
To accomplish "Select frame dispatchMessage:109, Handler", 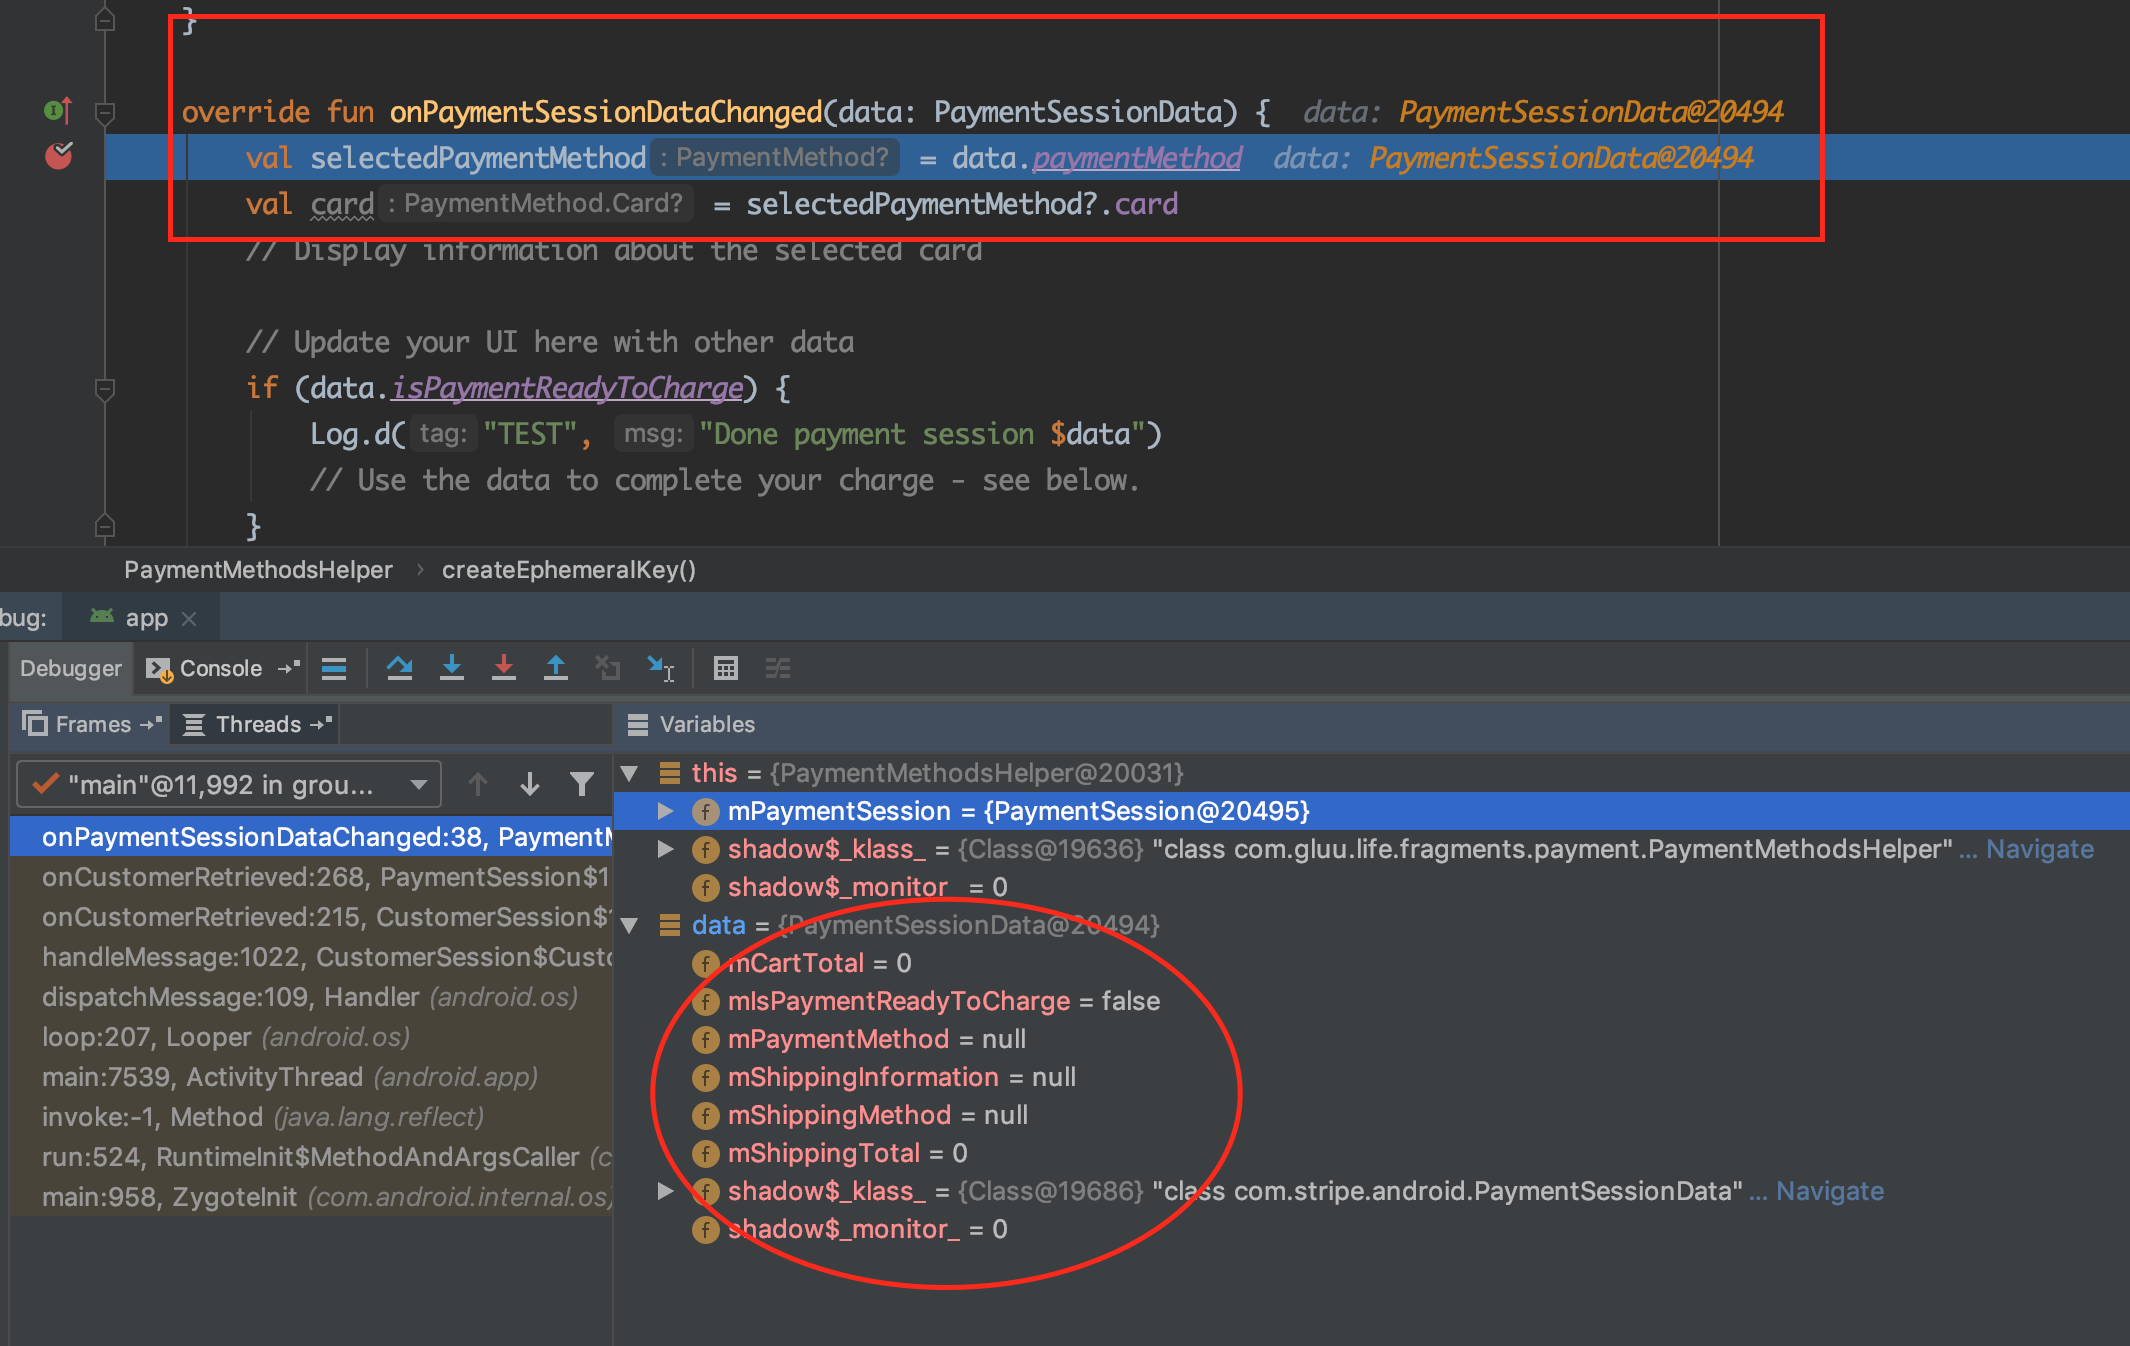I will click(310, 997).
